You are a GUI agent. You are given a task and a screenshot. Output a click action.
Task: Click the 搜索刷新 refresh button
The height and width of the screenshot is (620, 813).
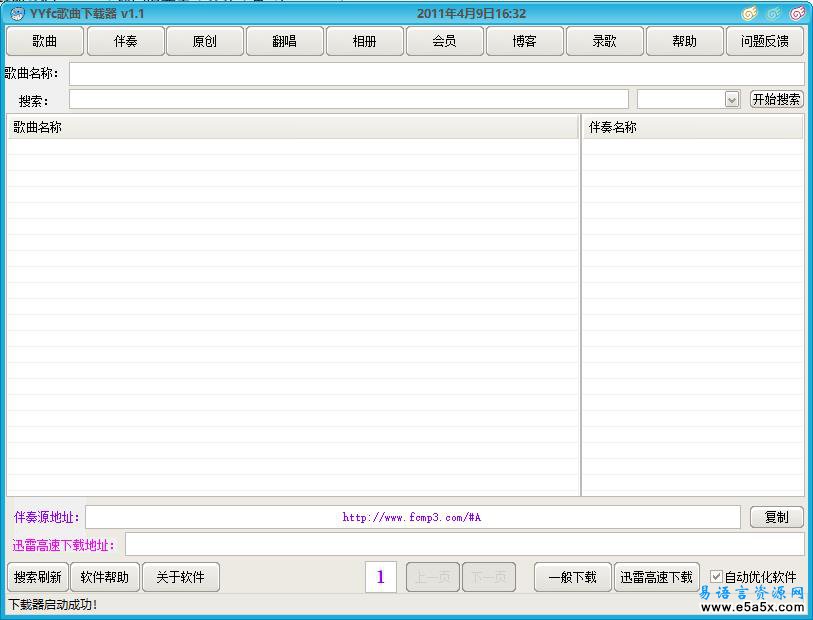(x=36, y=576)
